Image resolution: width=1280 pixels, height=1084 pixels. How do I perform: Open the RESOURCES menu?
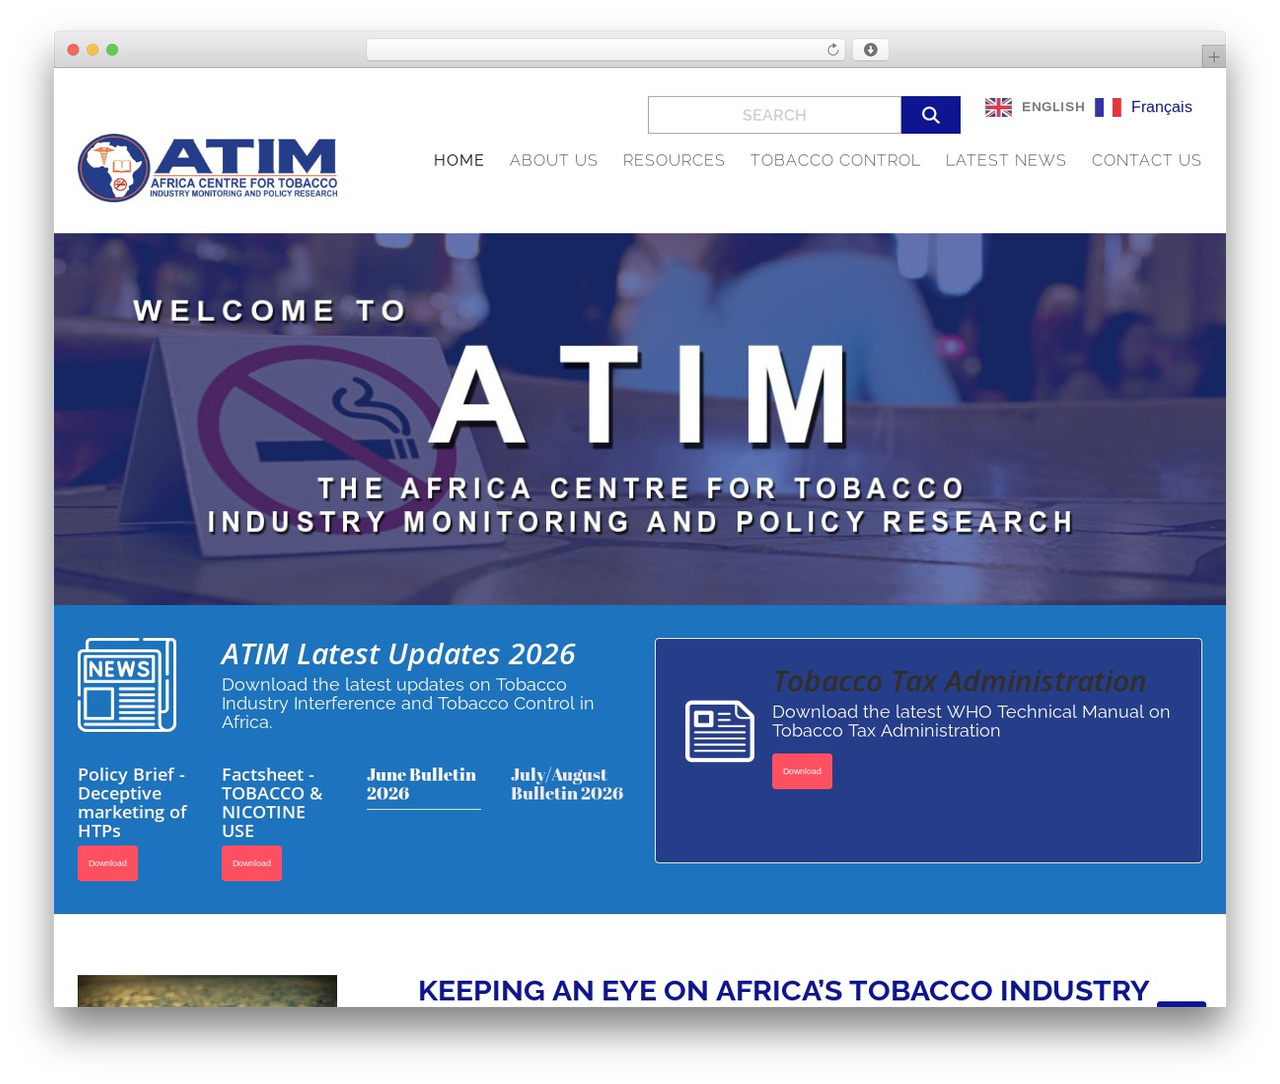(x=674, y=160)
